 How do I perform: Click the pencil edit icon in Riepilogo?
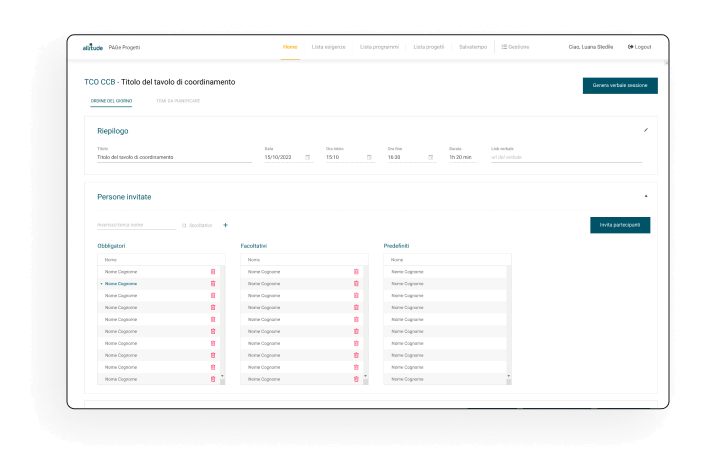point(645,130)
